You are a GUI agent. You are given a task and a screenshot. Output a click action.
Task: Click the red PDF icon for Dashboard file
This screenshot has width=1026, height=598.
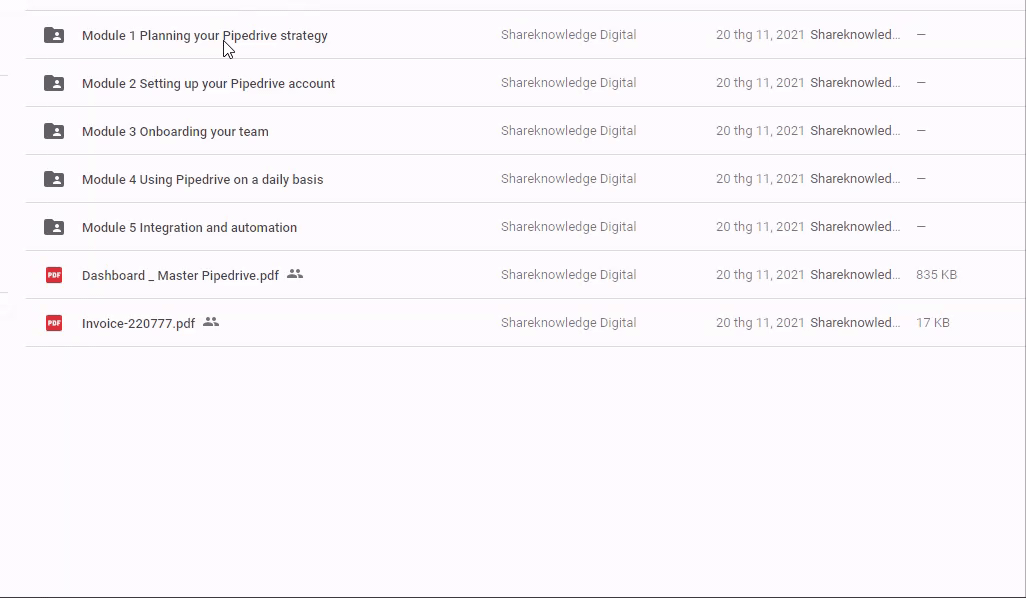coord(54,275)
